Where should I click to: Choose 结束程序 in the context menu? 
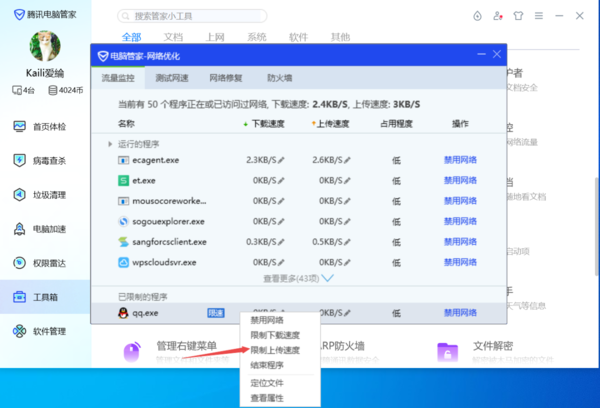coord(266,365)
